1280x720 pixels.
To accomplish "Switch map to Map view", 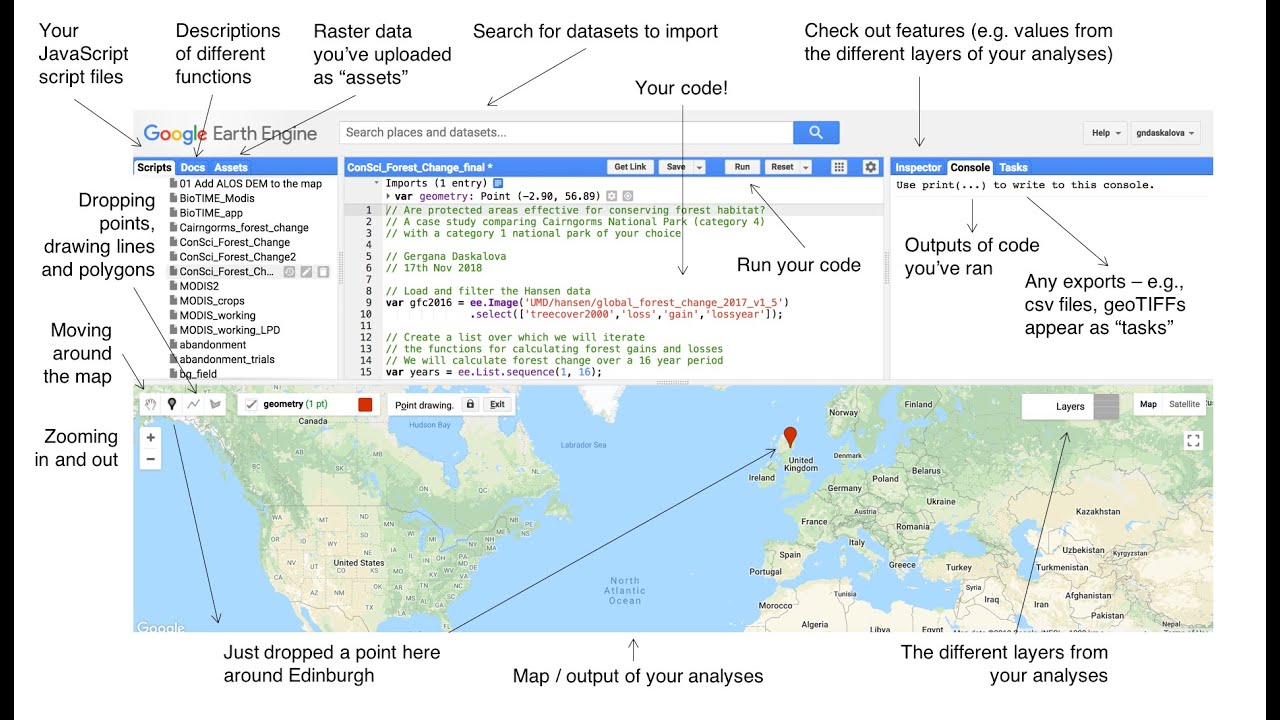I will pyautogui.click(x=1149, y=405).
